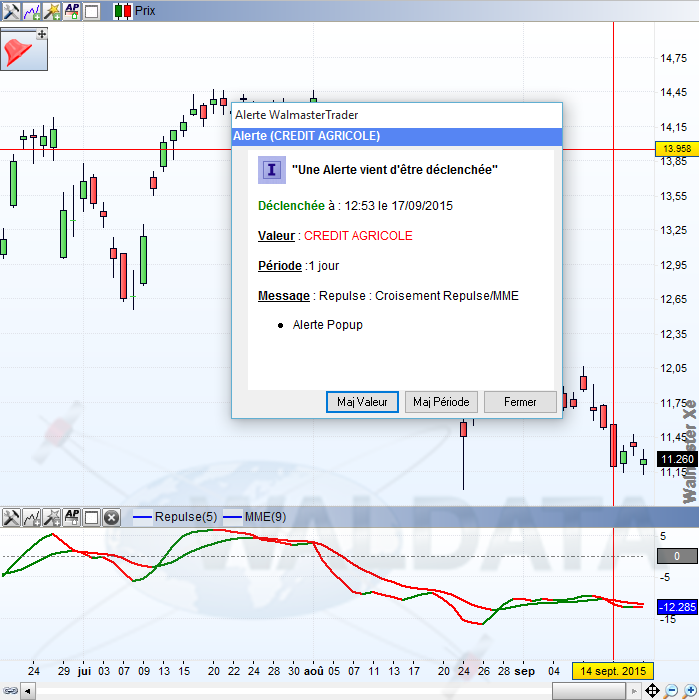The image size is (700, 700).
Task: Click Alerte WalmasterTrader title bar
Action: pos(397,115)
